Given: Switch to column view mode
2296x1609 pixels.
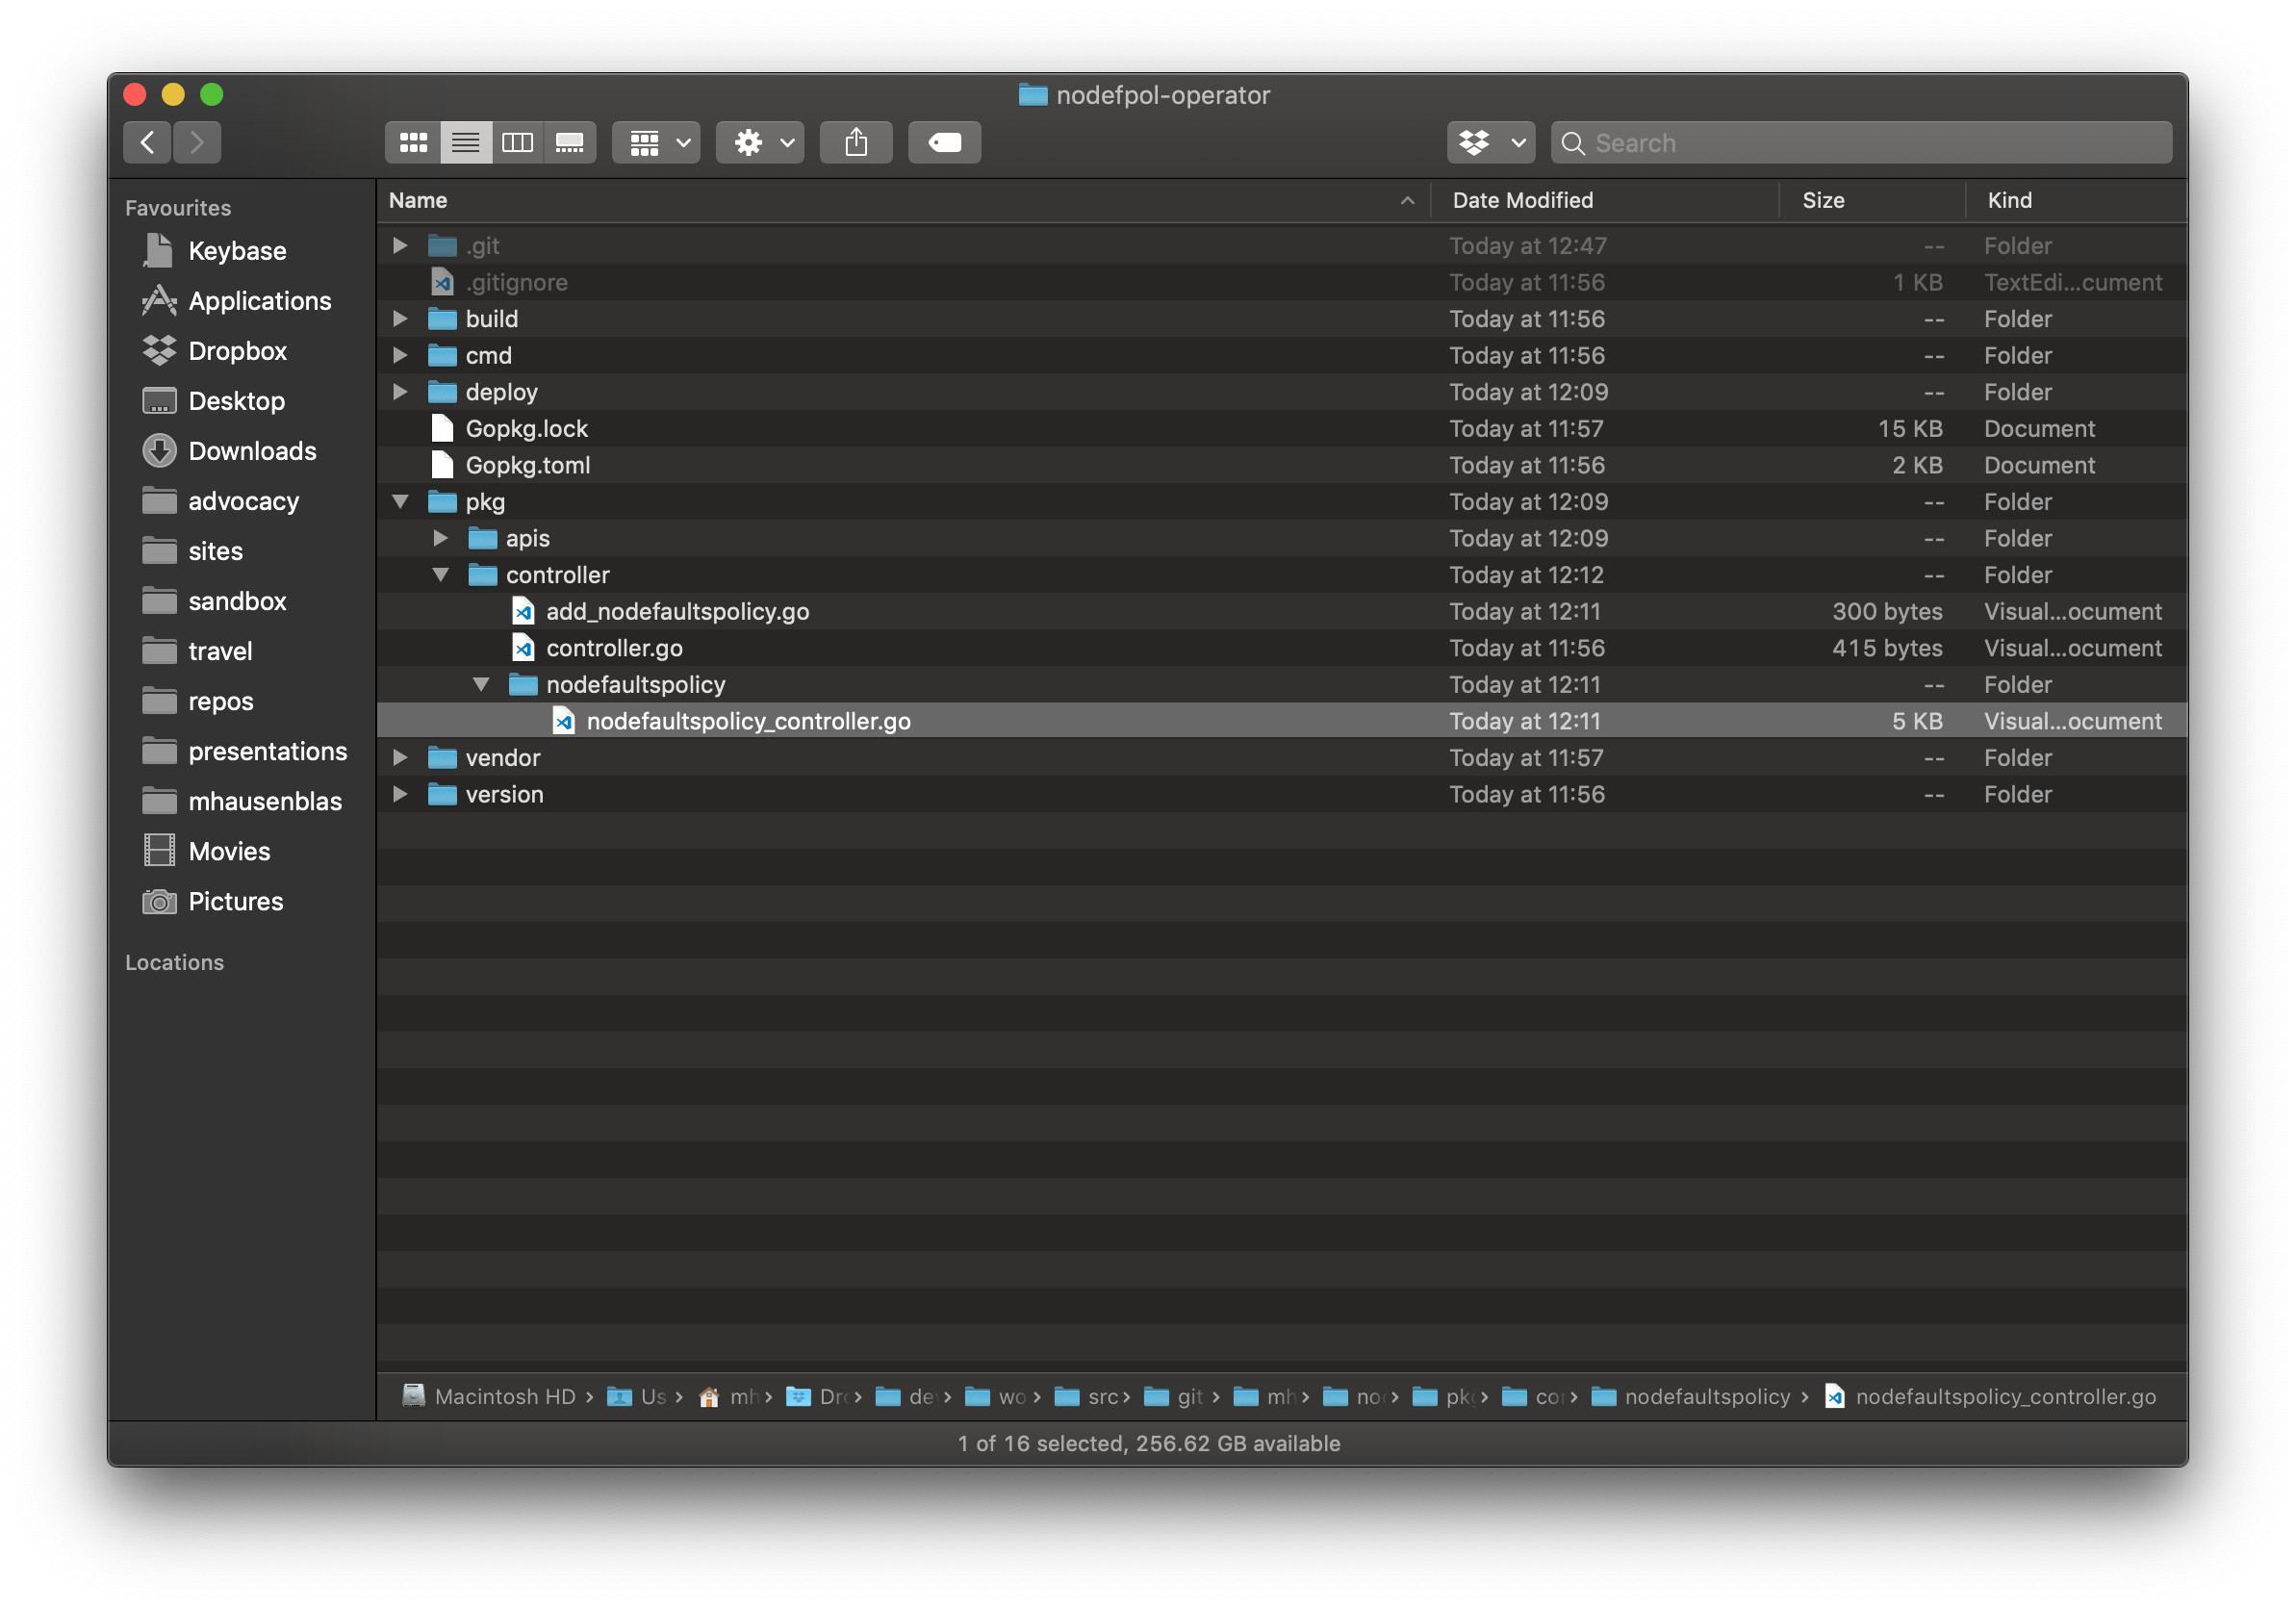Looking at the screenshot, I should [x=517, y=143].
